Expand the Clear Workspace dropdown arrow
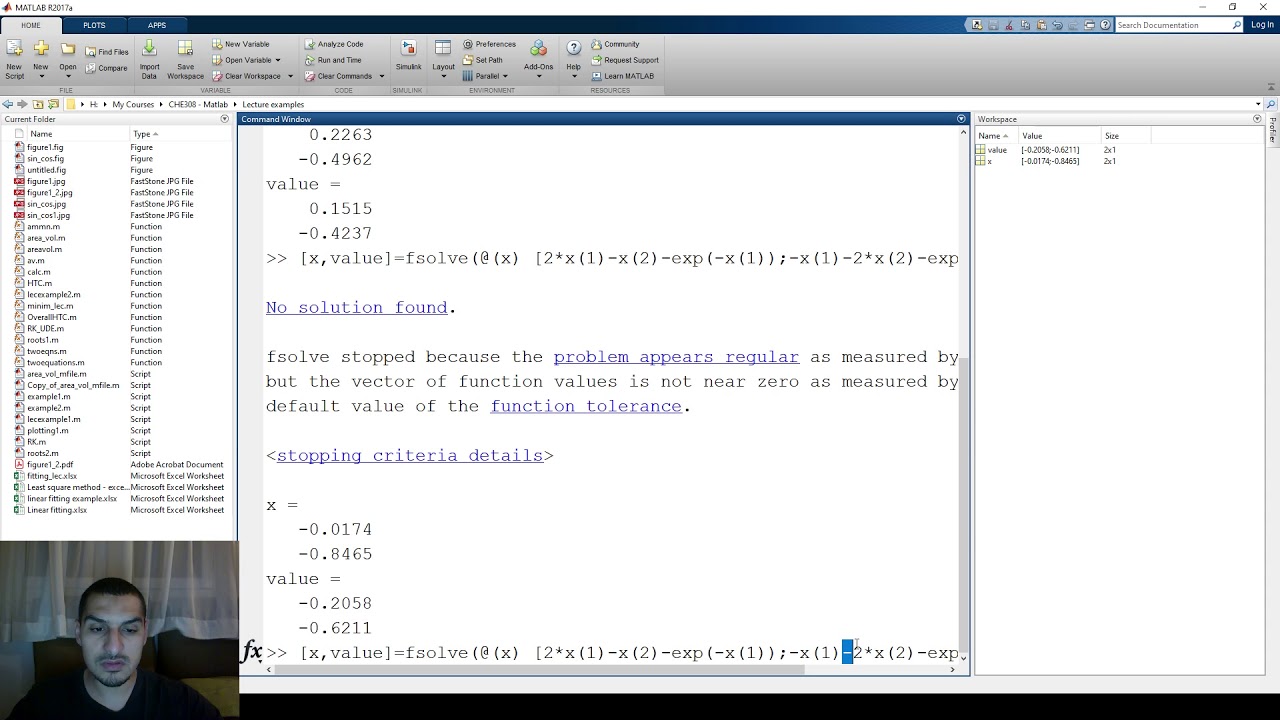1280x720 pixels. [290, 76]
